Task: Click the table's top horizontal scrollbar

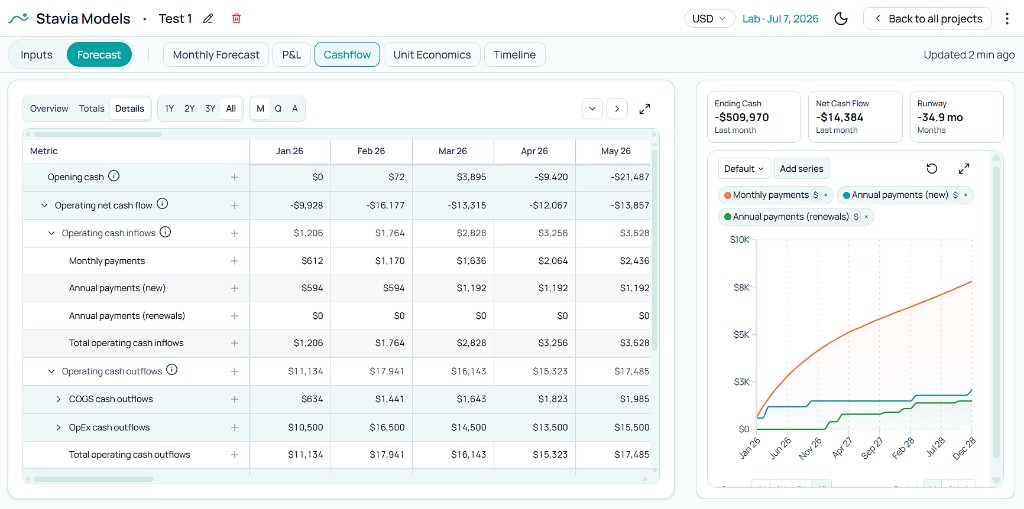Action: point(97,135)
